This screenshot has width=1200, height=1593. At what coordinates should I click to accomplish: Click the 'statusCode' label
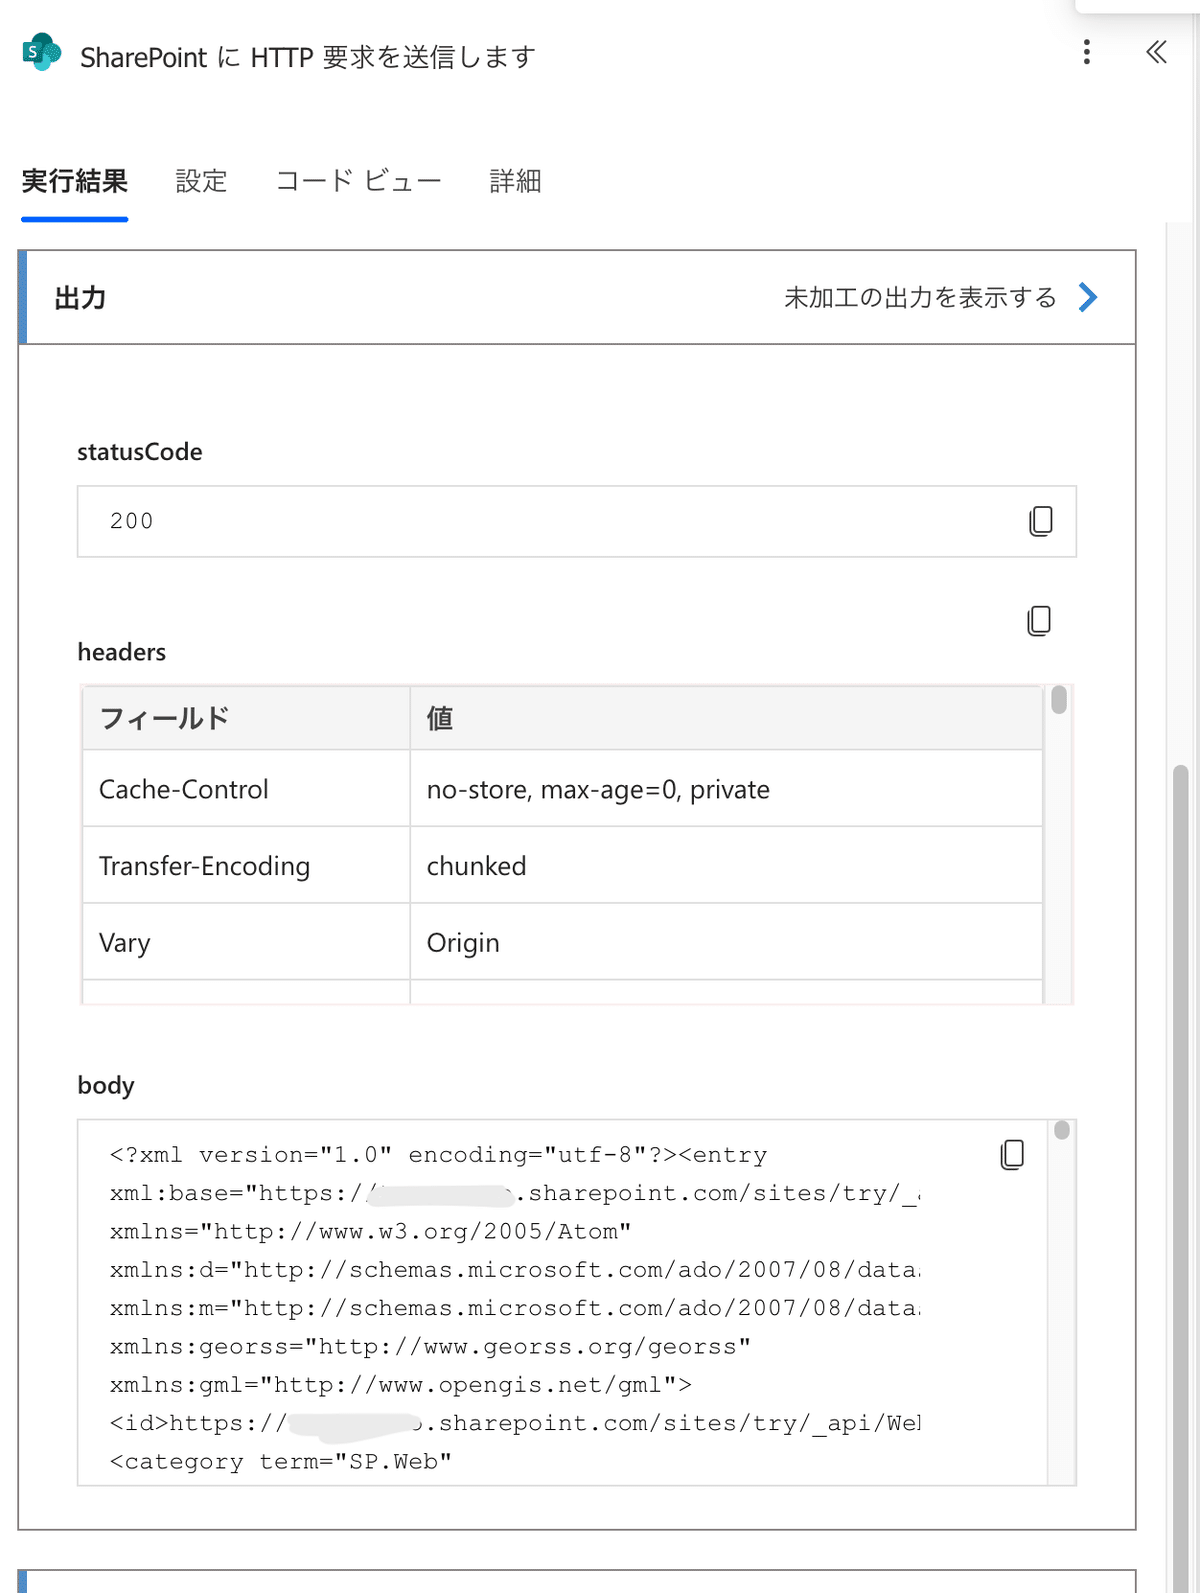click(140, 452)
